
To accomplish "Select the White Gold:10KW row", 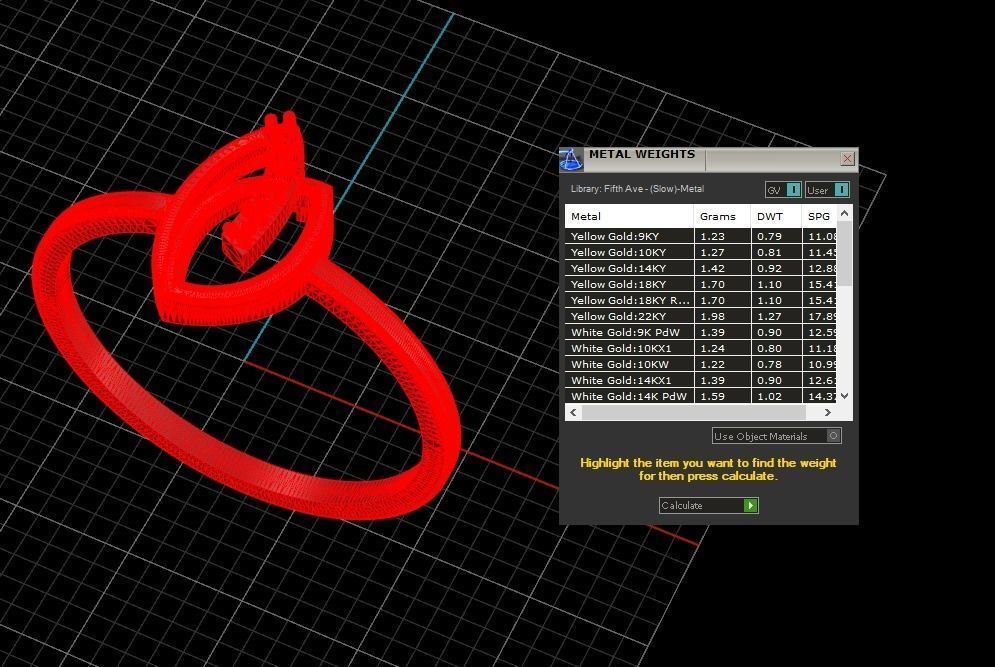I will pyautogui.click(x=701, y=364).
